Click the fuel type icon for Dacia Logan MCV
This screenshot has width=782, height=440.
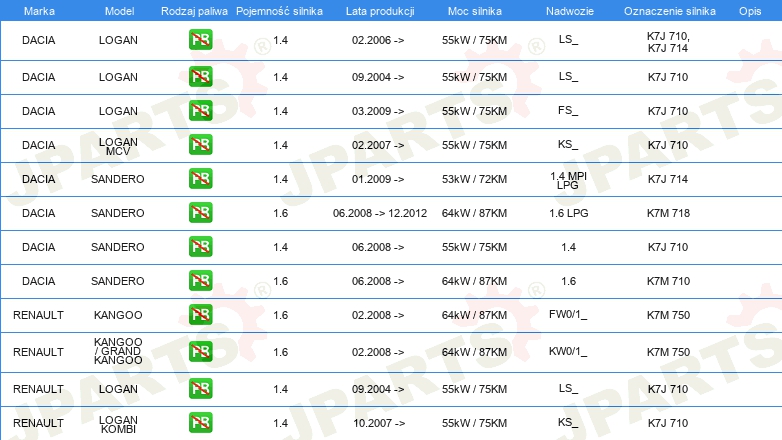200,145
